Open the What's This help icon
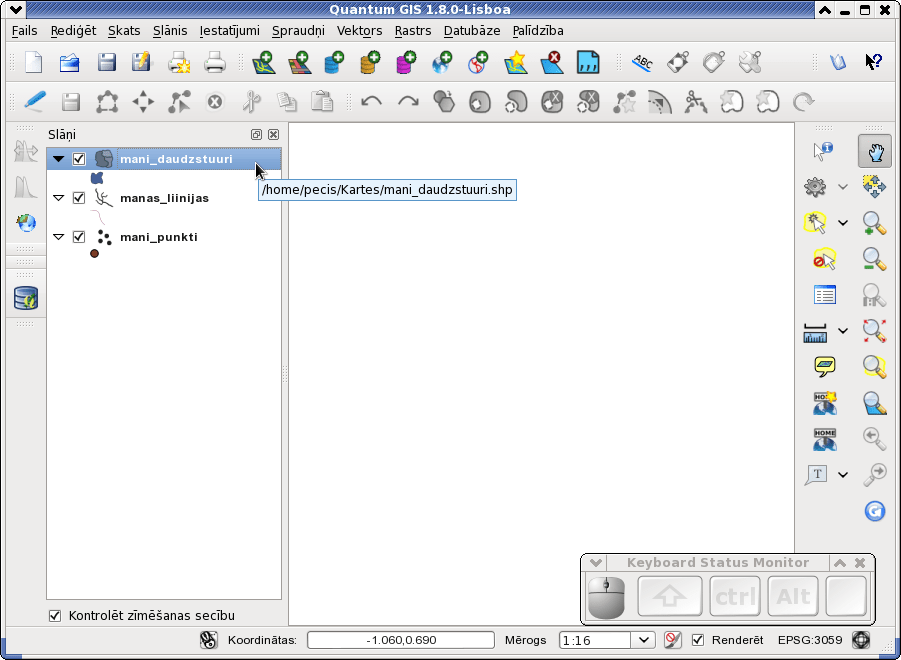Image resolution: width=901 pixels, height=660 pixels. 873,62
